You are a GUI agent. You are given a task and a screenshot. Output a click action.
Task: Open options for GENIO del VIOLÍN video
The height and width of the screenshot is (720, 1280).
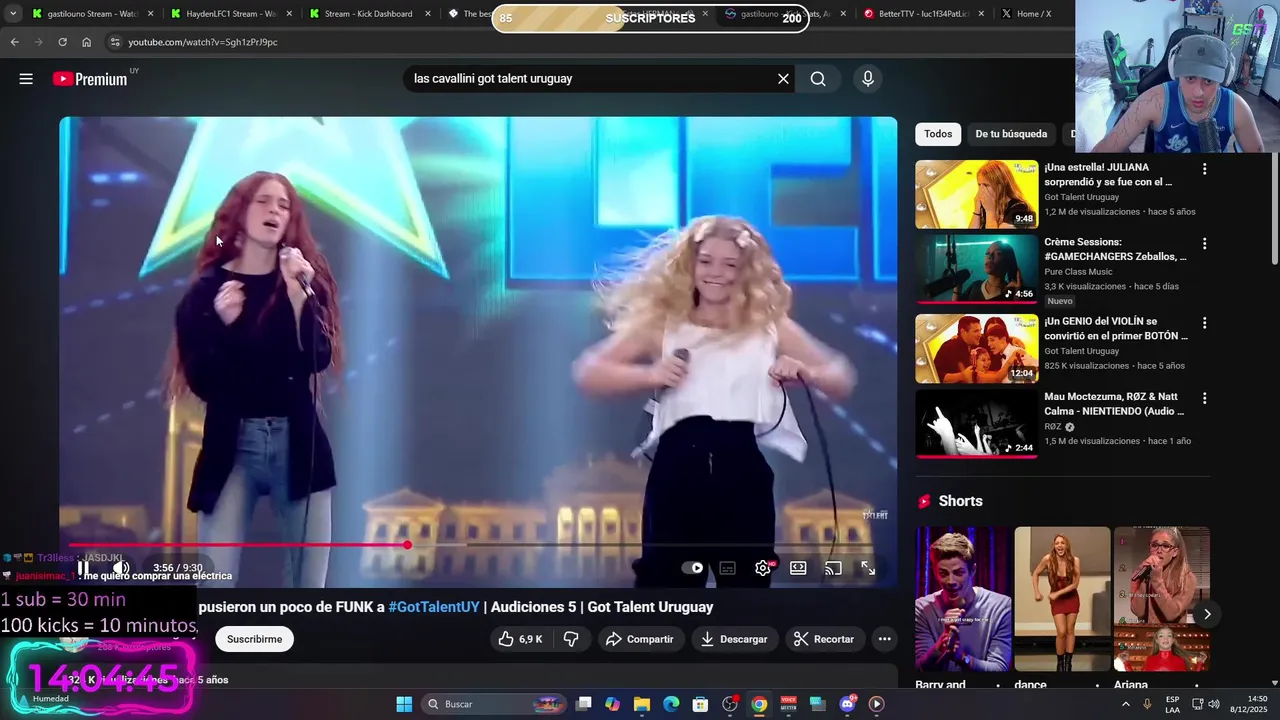pos(1204,323)
